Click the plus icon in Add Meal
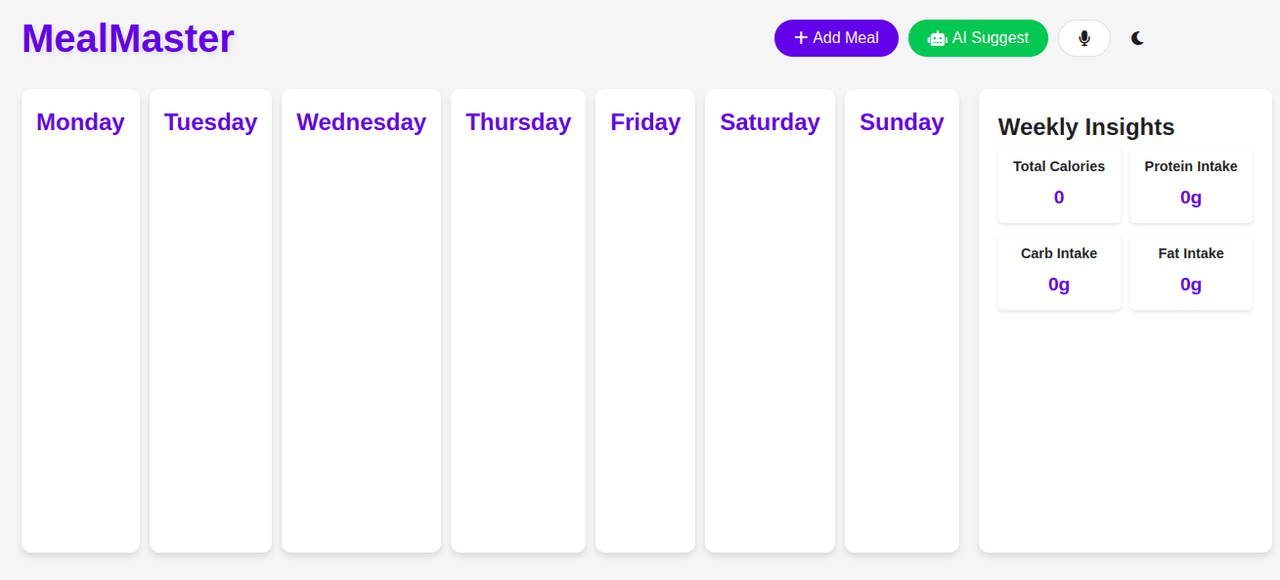The height and width of the screenshot is (580, 1280). pyautogui.click(x=801, y=38)
